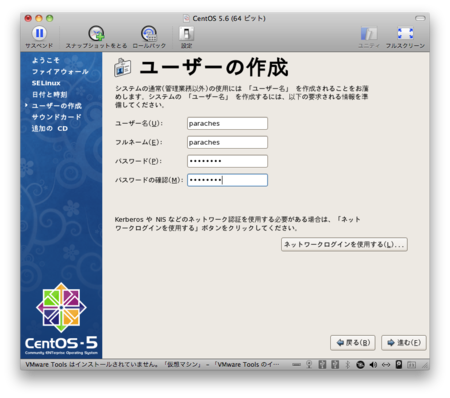Image resolution: width=450 pixels, height=398 pixels.
Task: Focus the ユーザー名 username field
Action: pos(227,123)
